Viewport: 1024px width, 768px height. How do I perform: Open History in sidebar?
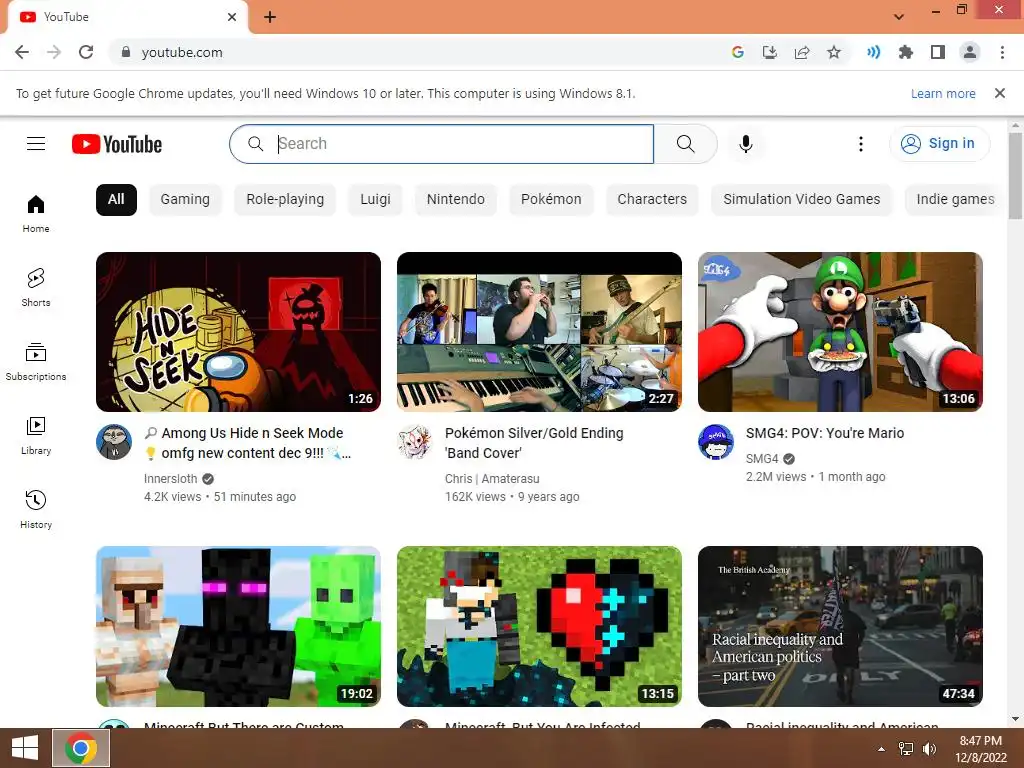tap(36, 509)
